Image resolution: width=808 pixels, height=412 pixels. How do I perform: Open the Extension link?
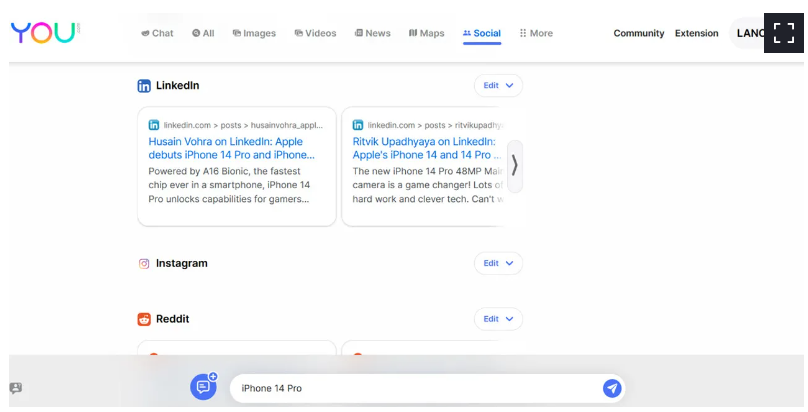pyautogui.click(x=696, y=33)
